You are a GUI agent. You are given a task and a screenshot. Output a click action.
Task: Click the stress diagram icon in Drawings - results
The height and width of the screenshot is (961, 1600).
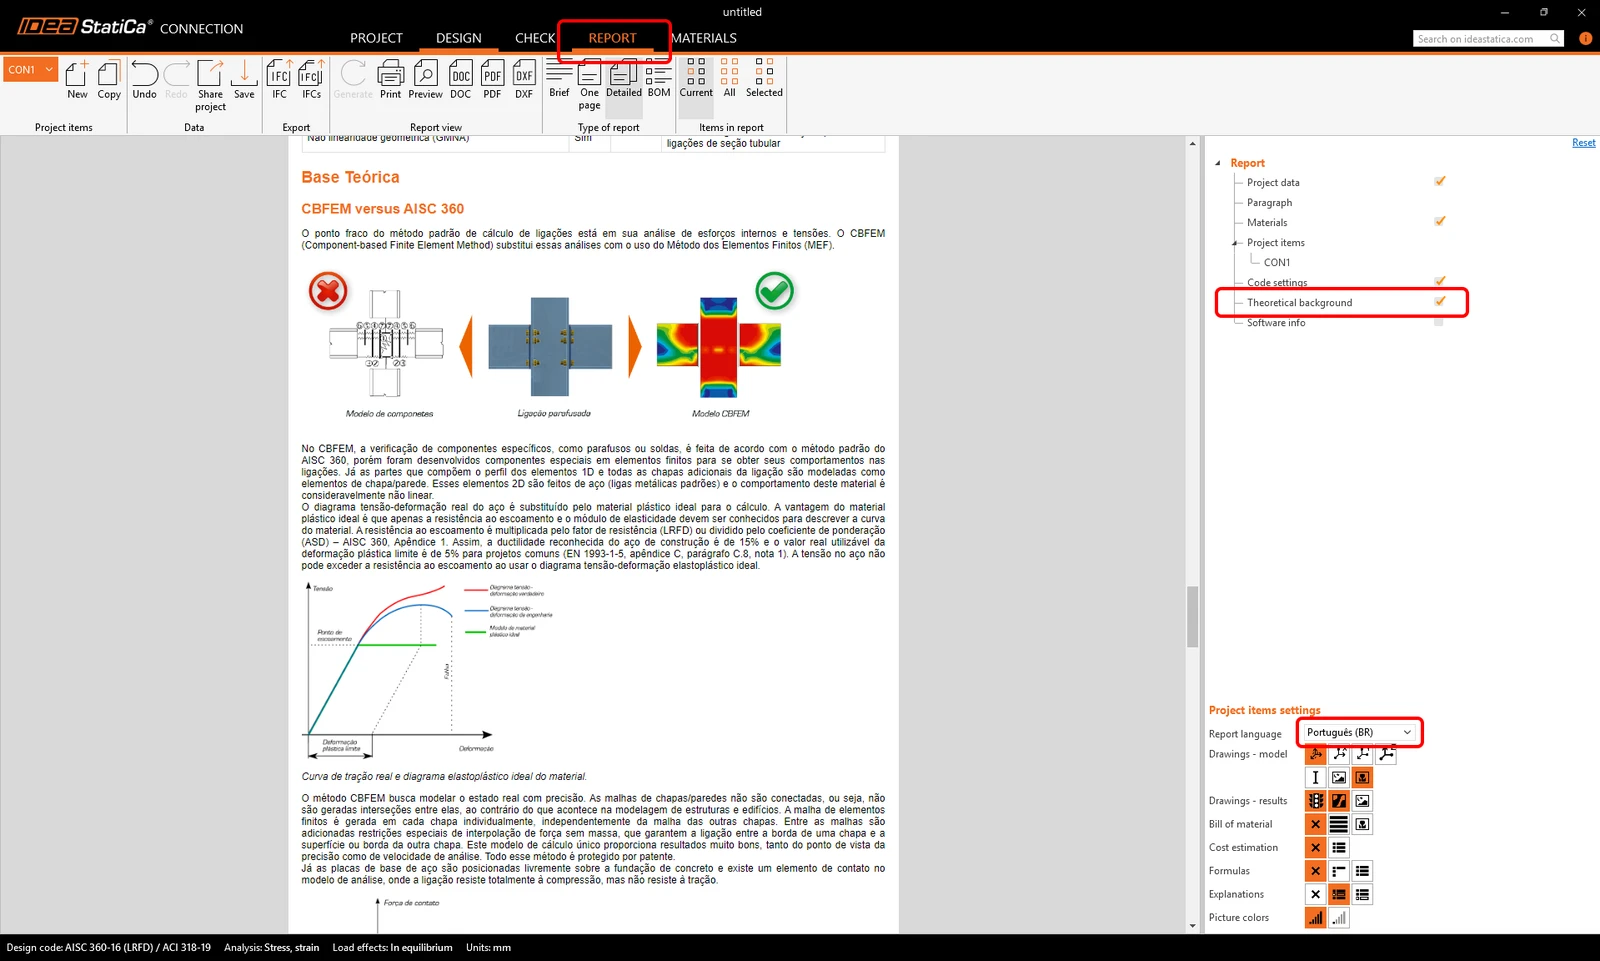[x=1338, y=801]
